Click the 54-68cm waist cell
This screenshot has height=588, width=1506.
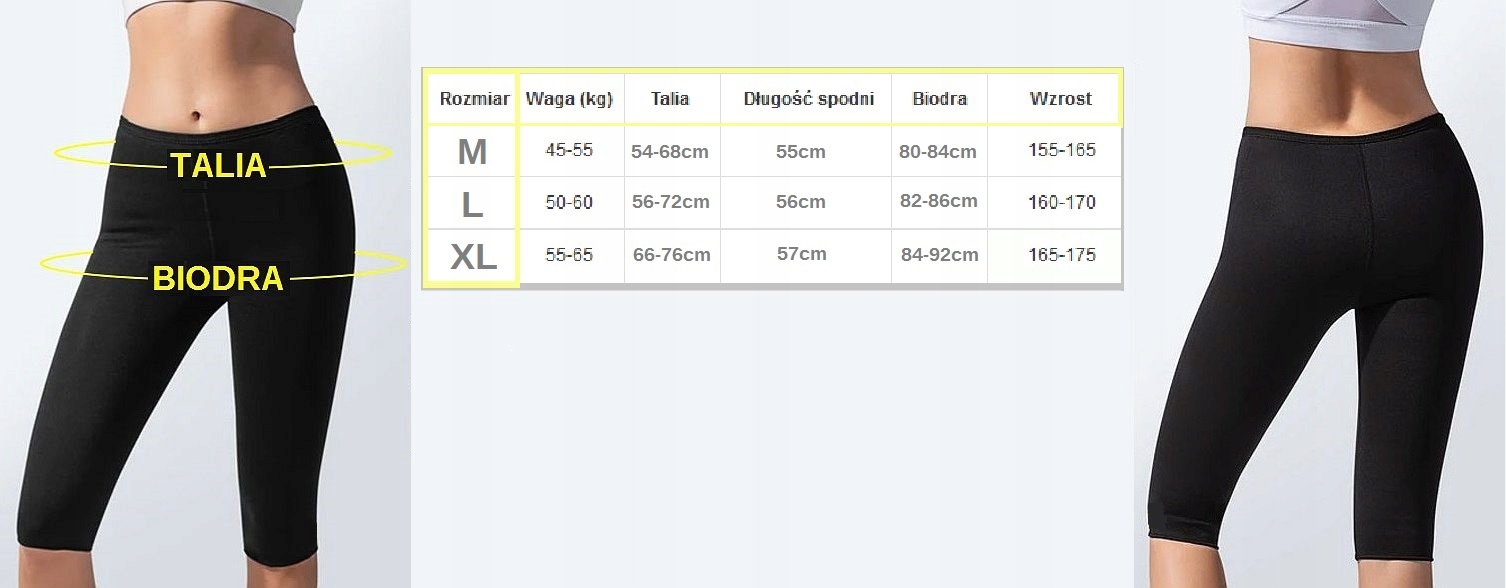[670, 152]
